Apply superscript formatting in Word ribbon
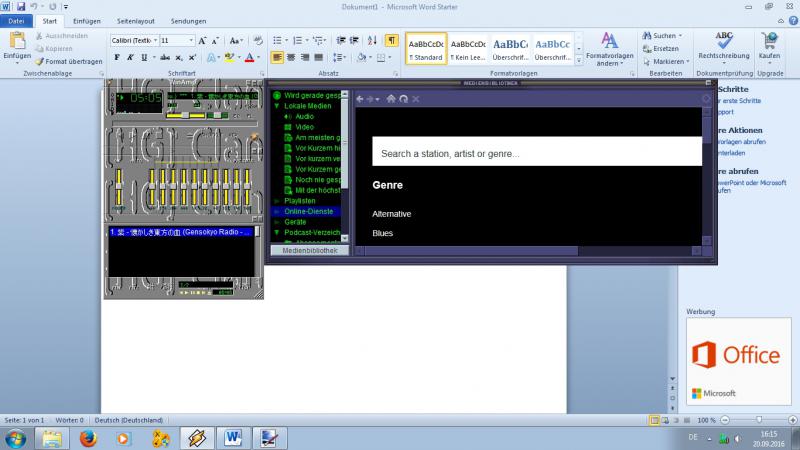This screenshot has width=800, height=450. click(x=192, y=58)
